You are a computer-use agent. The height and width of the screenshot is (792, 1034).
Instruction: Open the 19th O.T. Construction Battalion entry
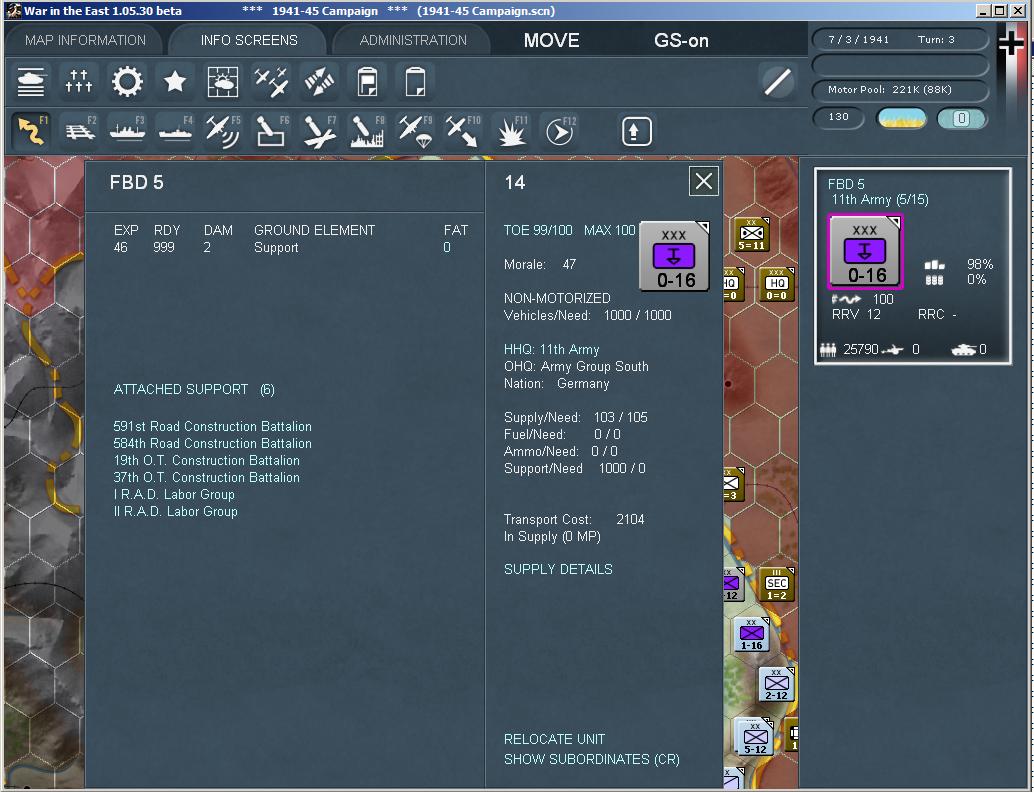coord(206,460)
